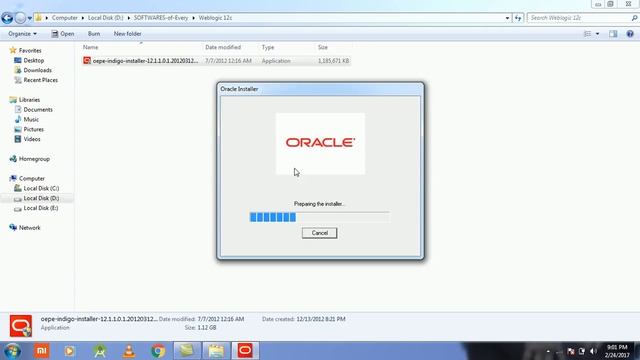640x360 pixels.
Task: Open address bar history dropdown
Action: 507,18
